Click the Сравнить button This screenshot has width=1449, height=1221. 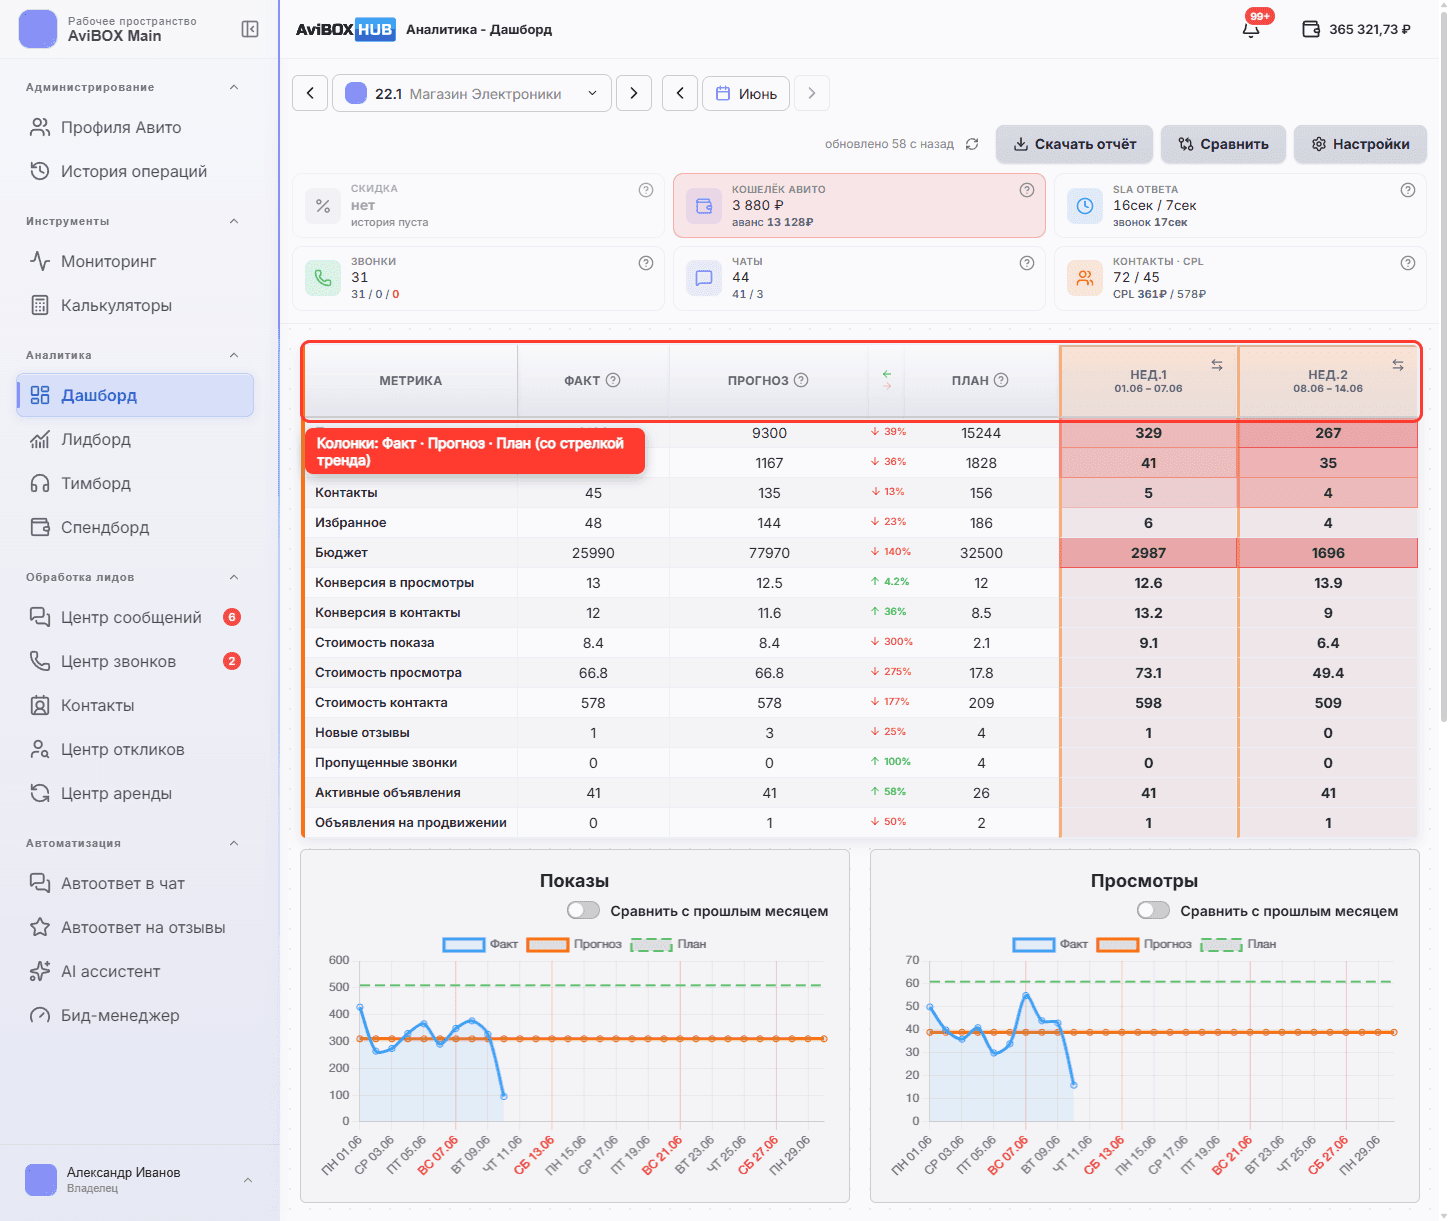[1223, 144]
